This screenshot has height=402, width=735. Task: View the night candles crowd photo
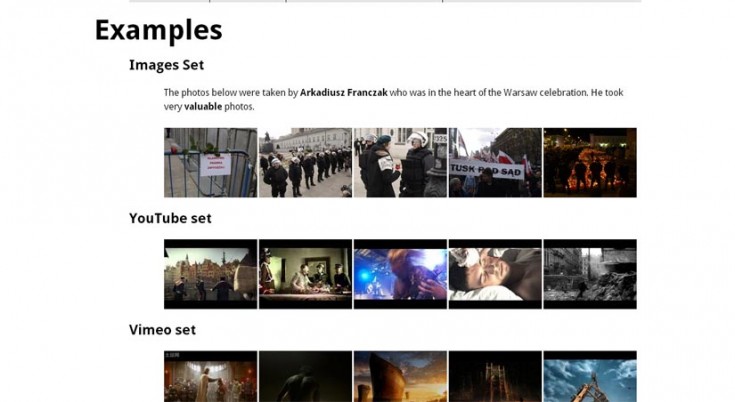click(x=590, y=163)
